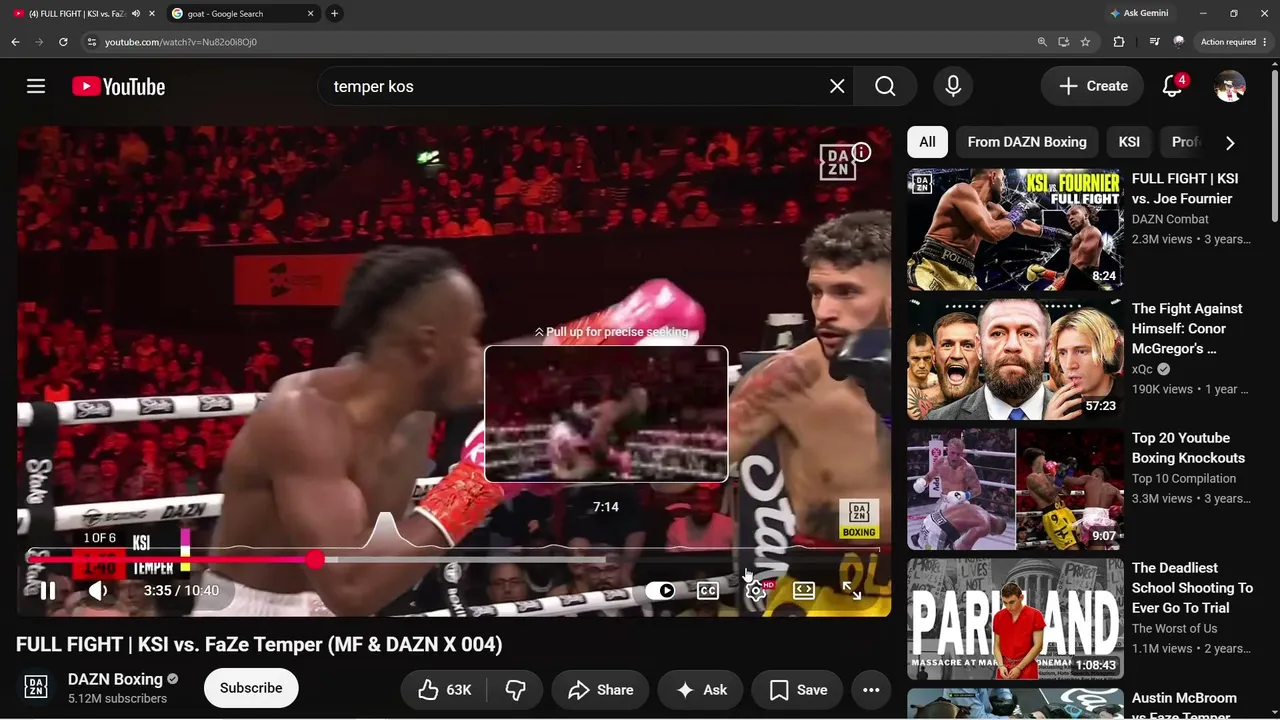1280x720 pixels.
Task: Close the goat Google Search tab
Action: click(310, 14)
